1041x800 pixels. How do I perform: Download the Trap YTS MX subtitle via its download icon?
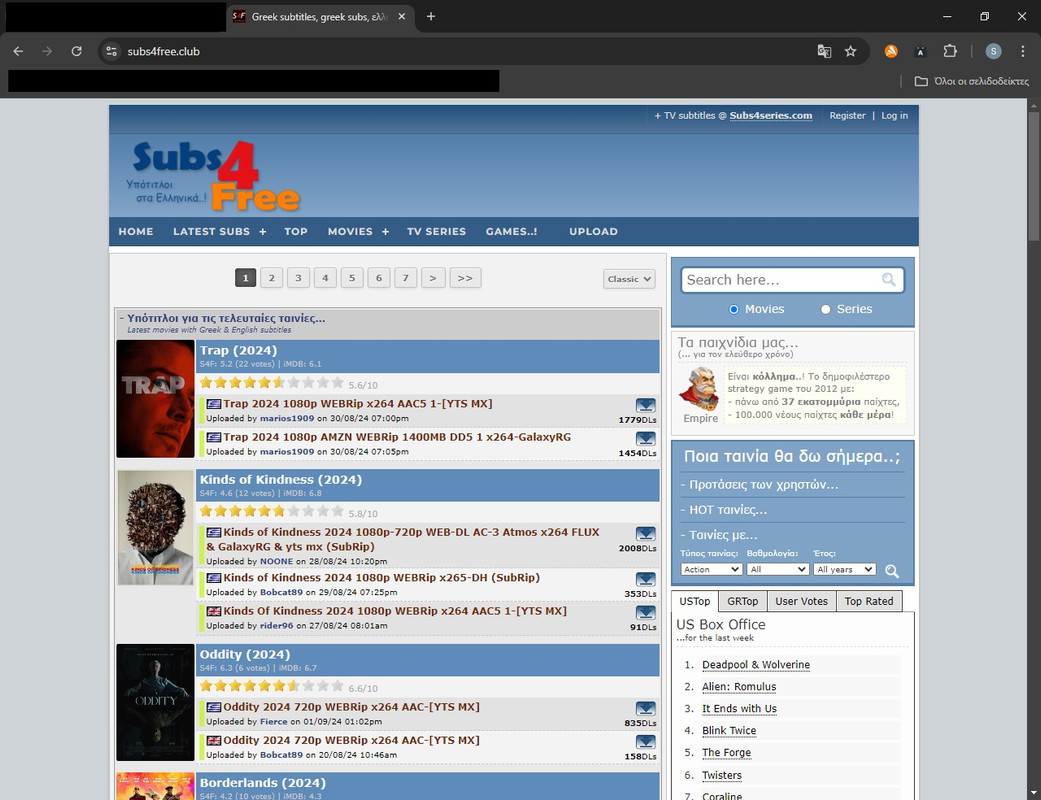[645, 405]
